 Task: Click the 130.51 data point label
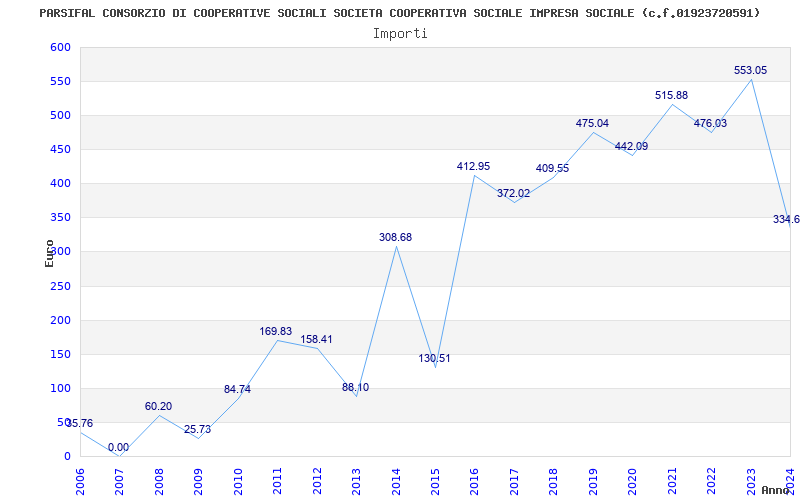(434, 358)
